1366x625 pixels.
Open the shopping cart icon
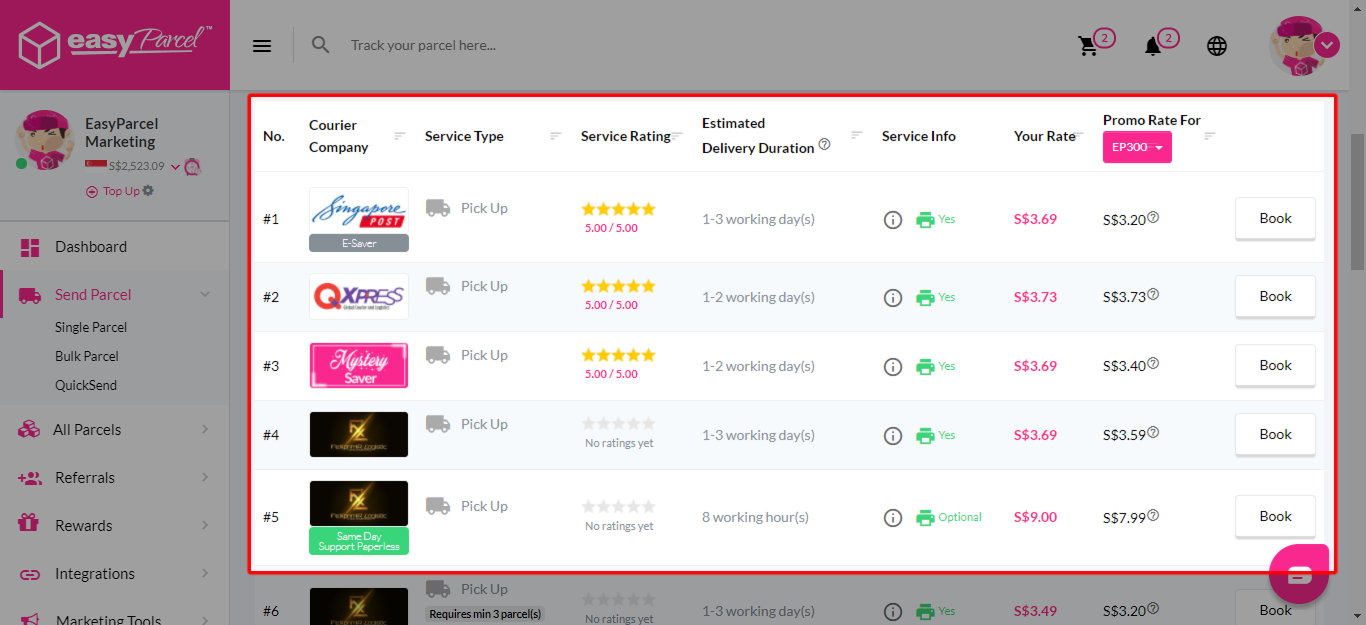pyautogui.click(x=1089, y=44)
